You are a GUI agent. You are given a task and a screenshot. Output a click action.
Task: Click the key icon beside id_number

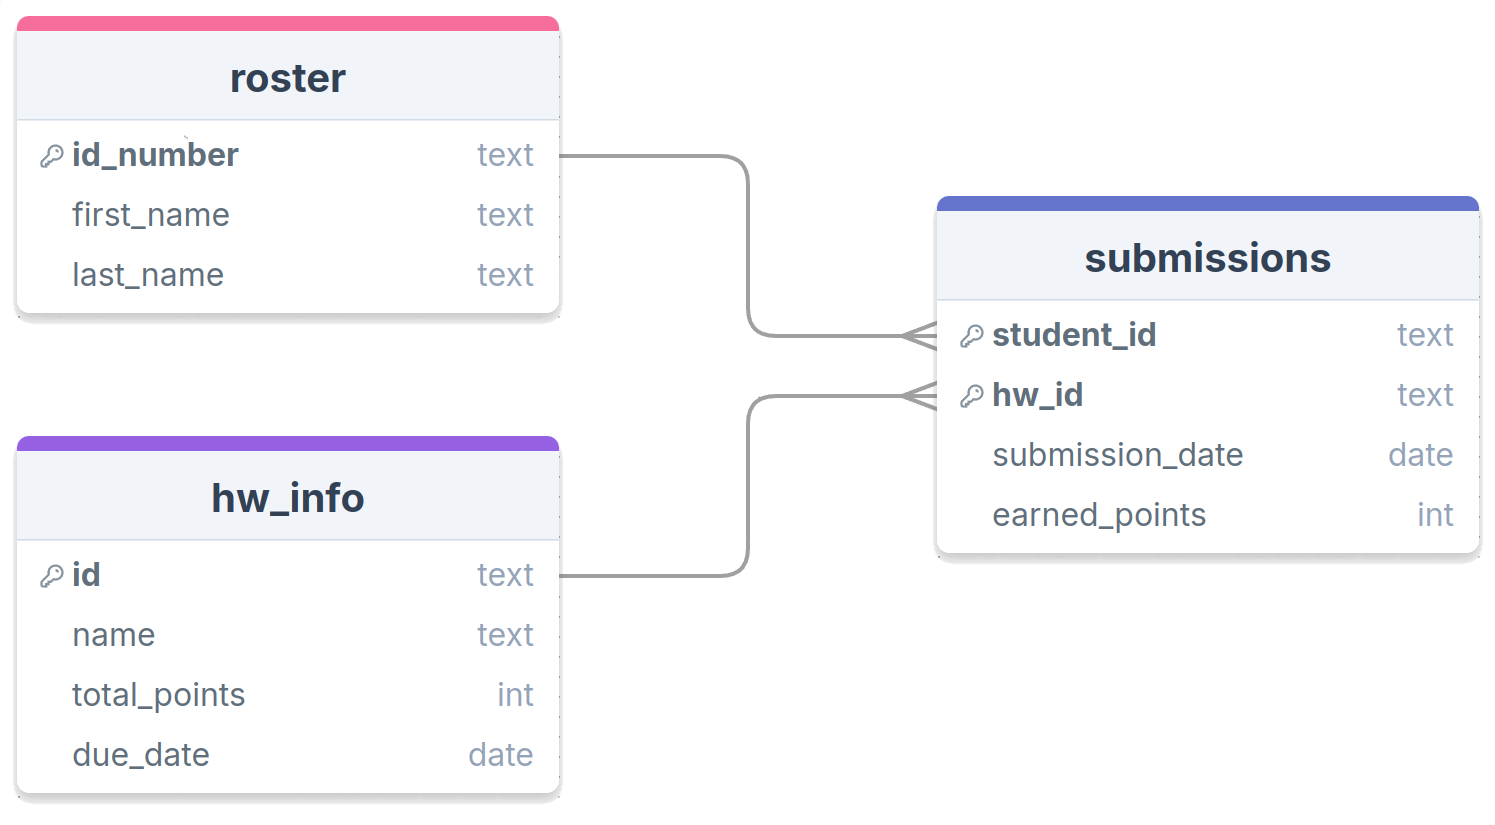click(x=52, y=156)
